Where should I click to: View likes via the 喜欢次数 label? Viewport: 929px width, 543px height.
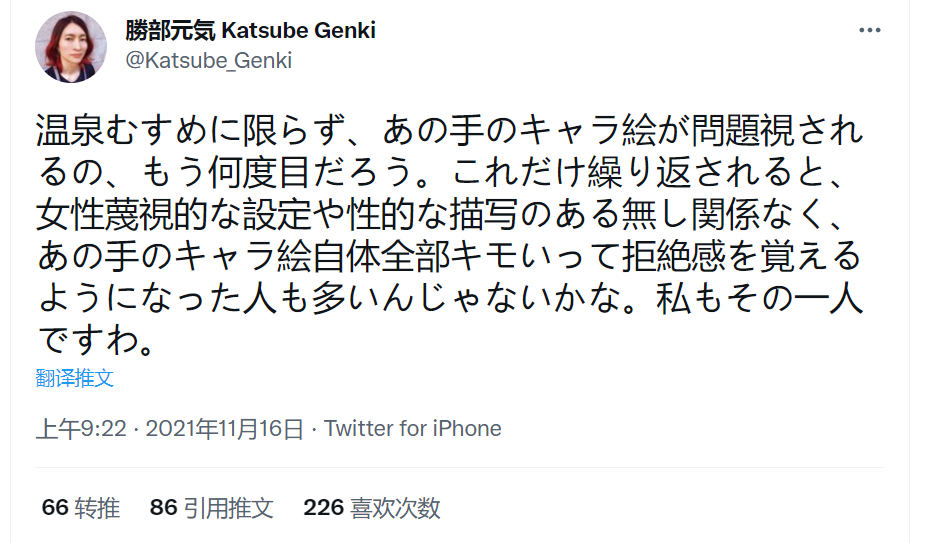click(x=395, y=508)
